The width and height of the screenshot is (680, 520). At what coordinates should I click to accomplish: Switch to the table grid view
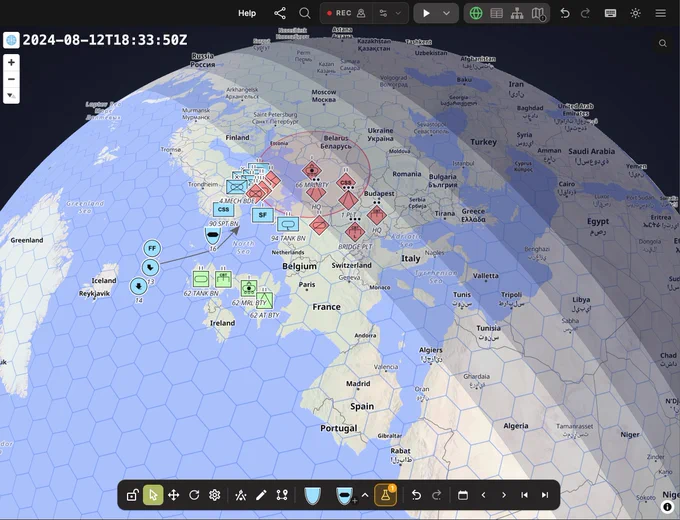(x=496, y=13)
